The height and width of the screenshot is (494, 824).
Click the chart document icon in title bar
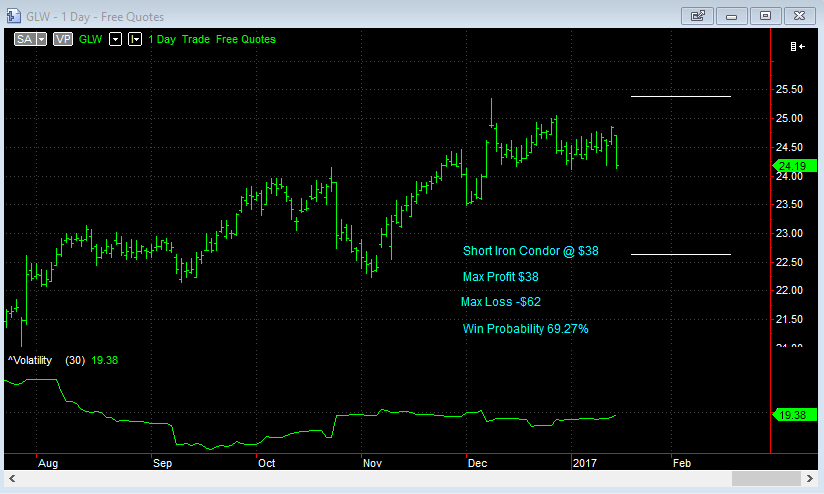point(13,16)
